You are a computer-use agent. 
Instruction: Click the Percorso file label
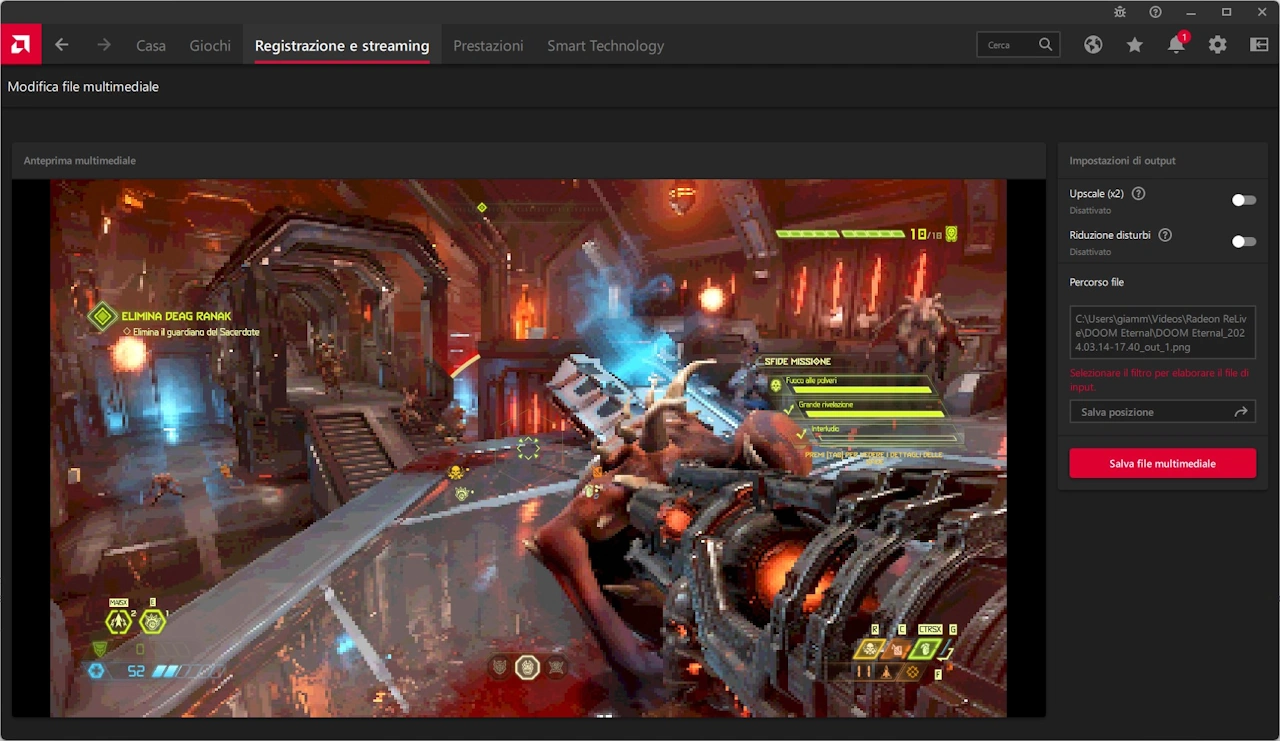[x=1096, y=282]
